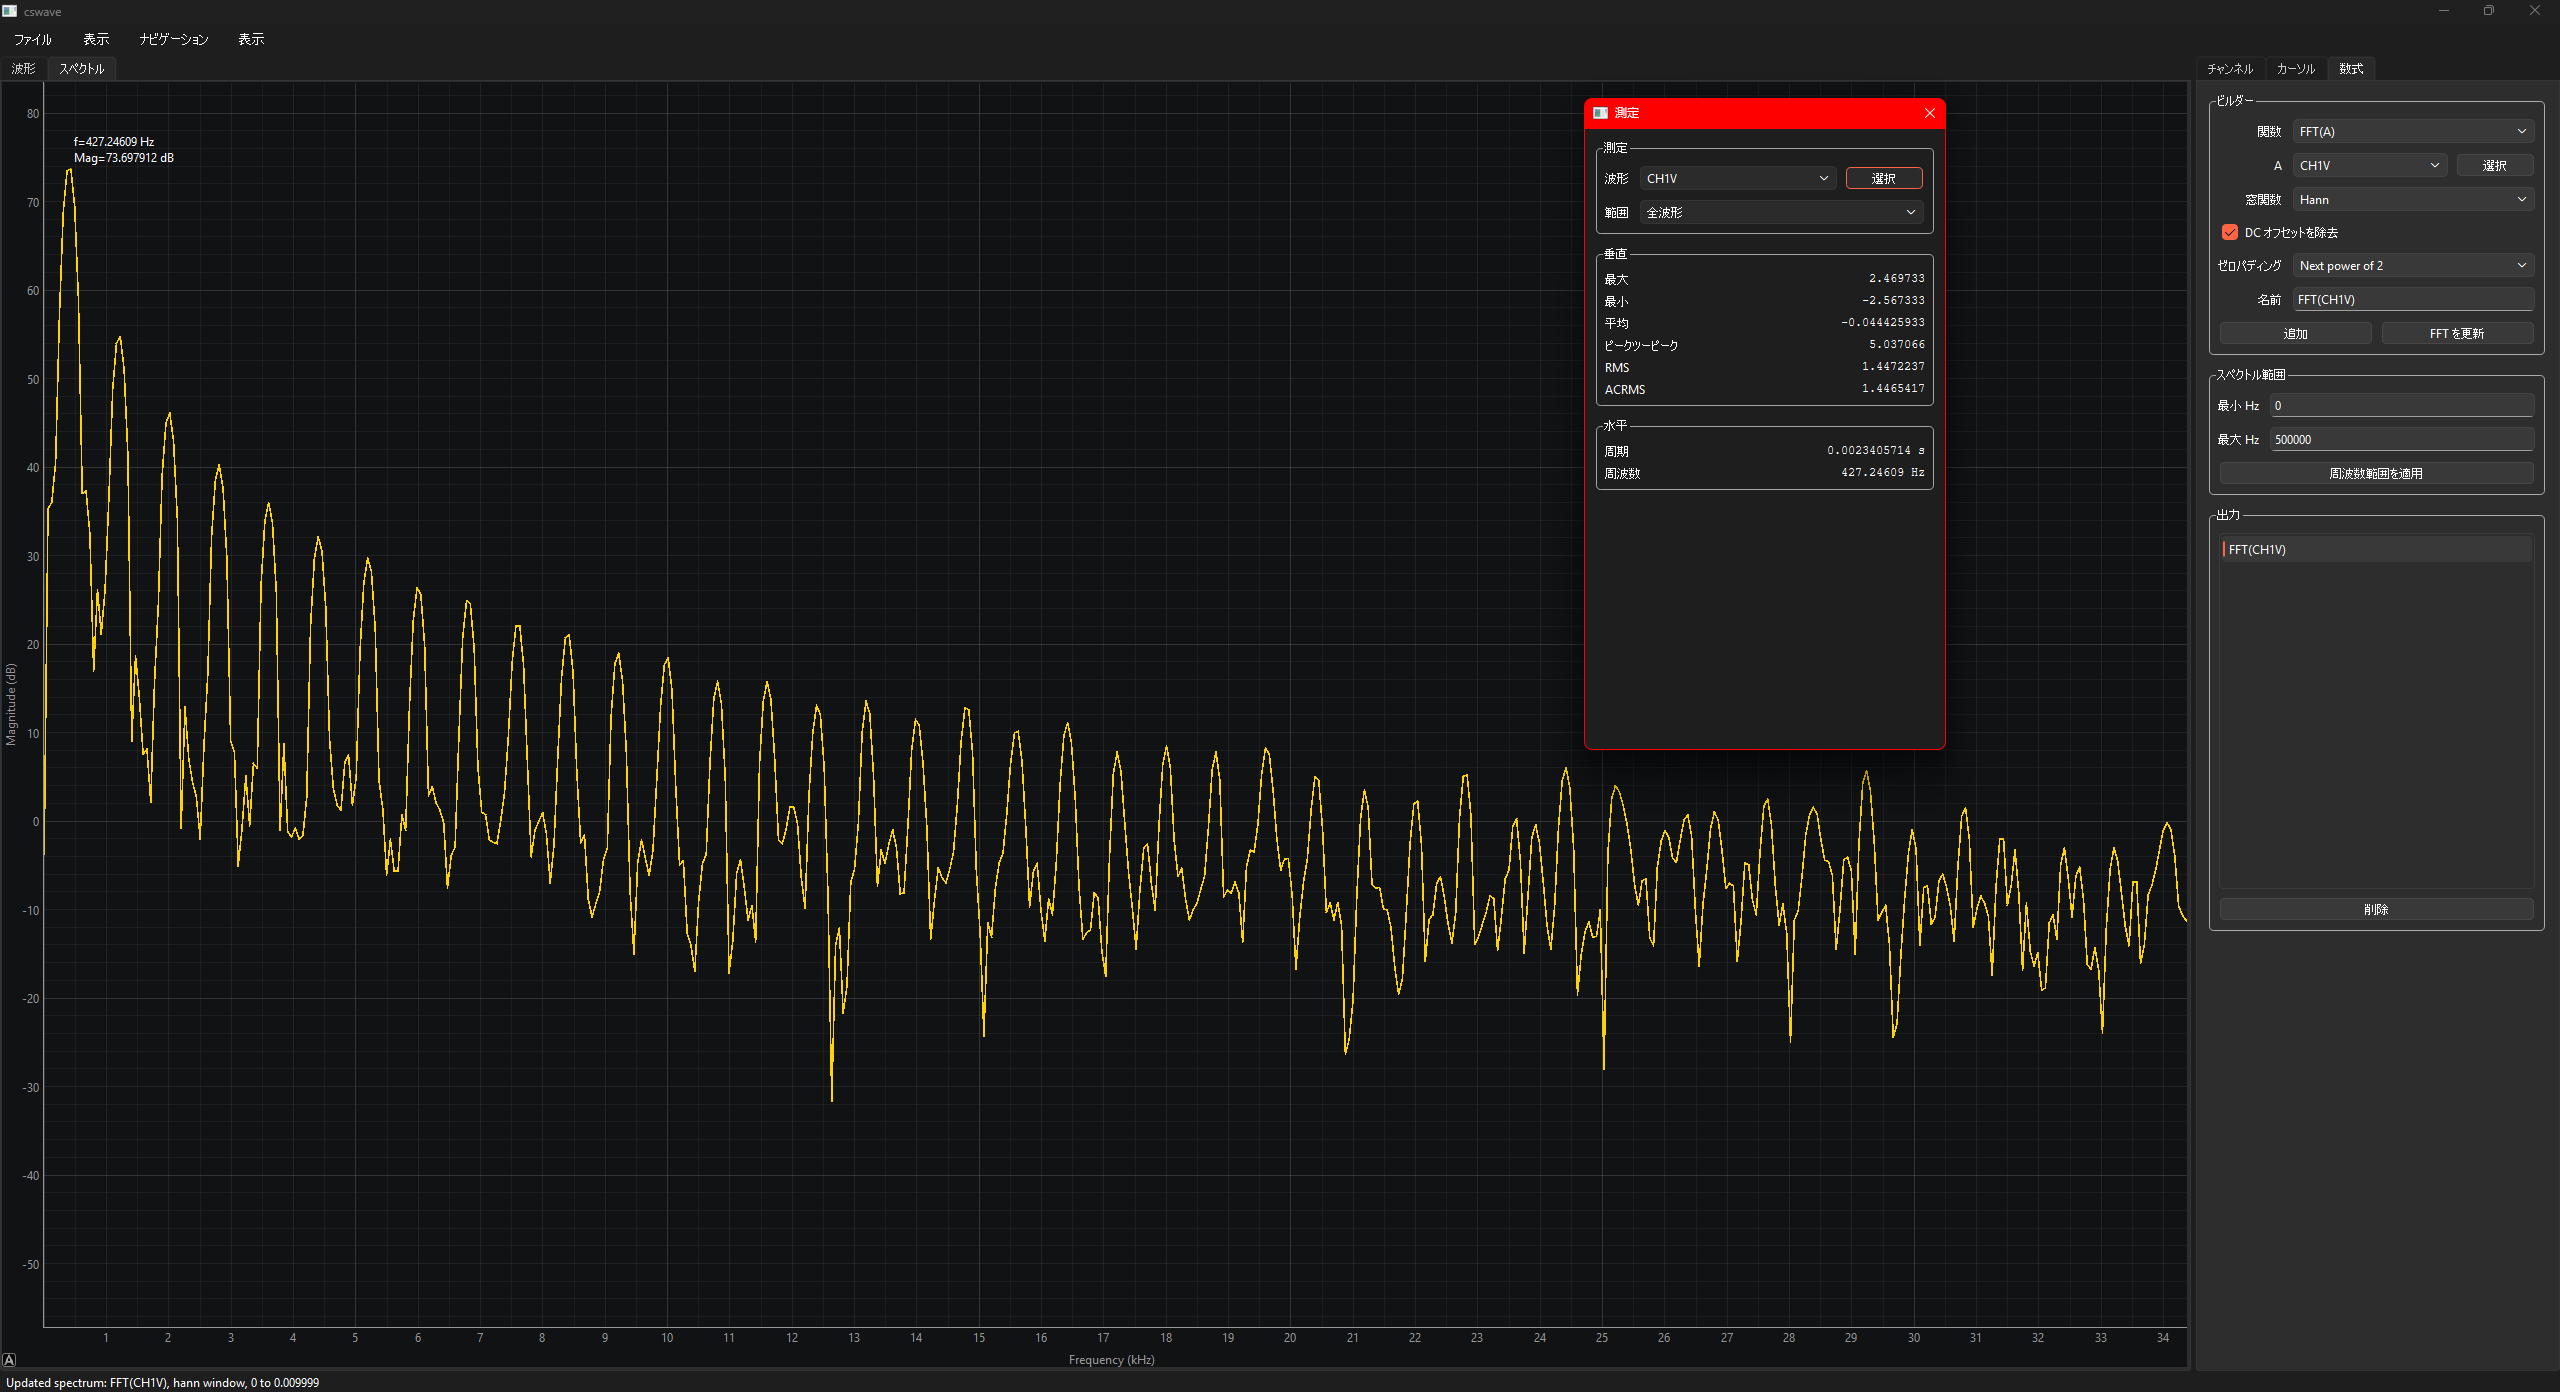The image size is (2560, 1392).
Task: Close the 測定 dialog
Action: pyautogui.click(x=1929, y=113)
